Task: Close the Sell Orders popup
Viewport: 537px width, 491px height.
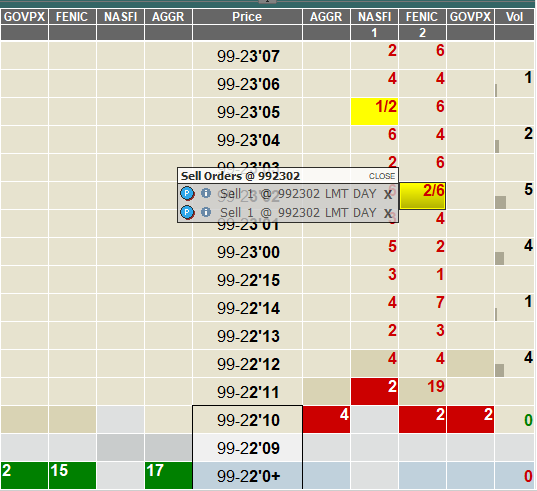Action: coord(382,176)
